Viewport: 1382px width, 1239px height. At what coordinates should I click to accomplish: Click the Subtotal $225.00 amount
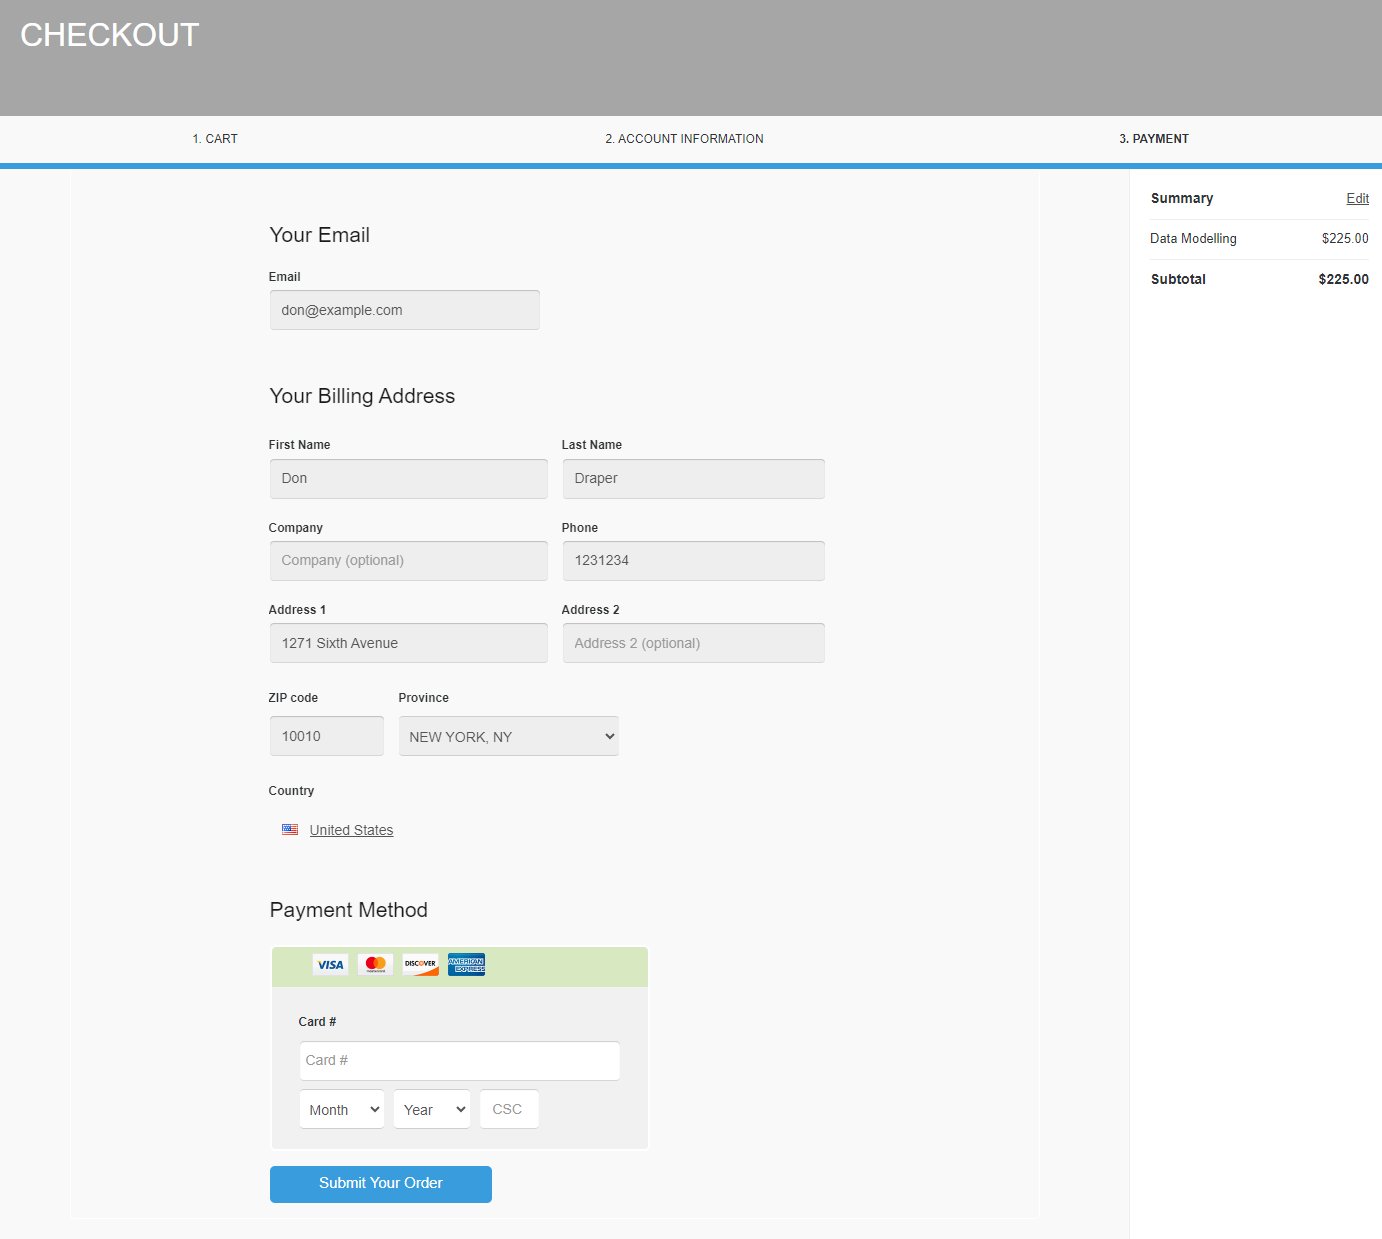(1343, 279)
